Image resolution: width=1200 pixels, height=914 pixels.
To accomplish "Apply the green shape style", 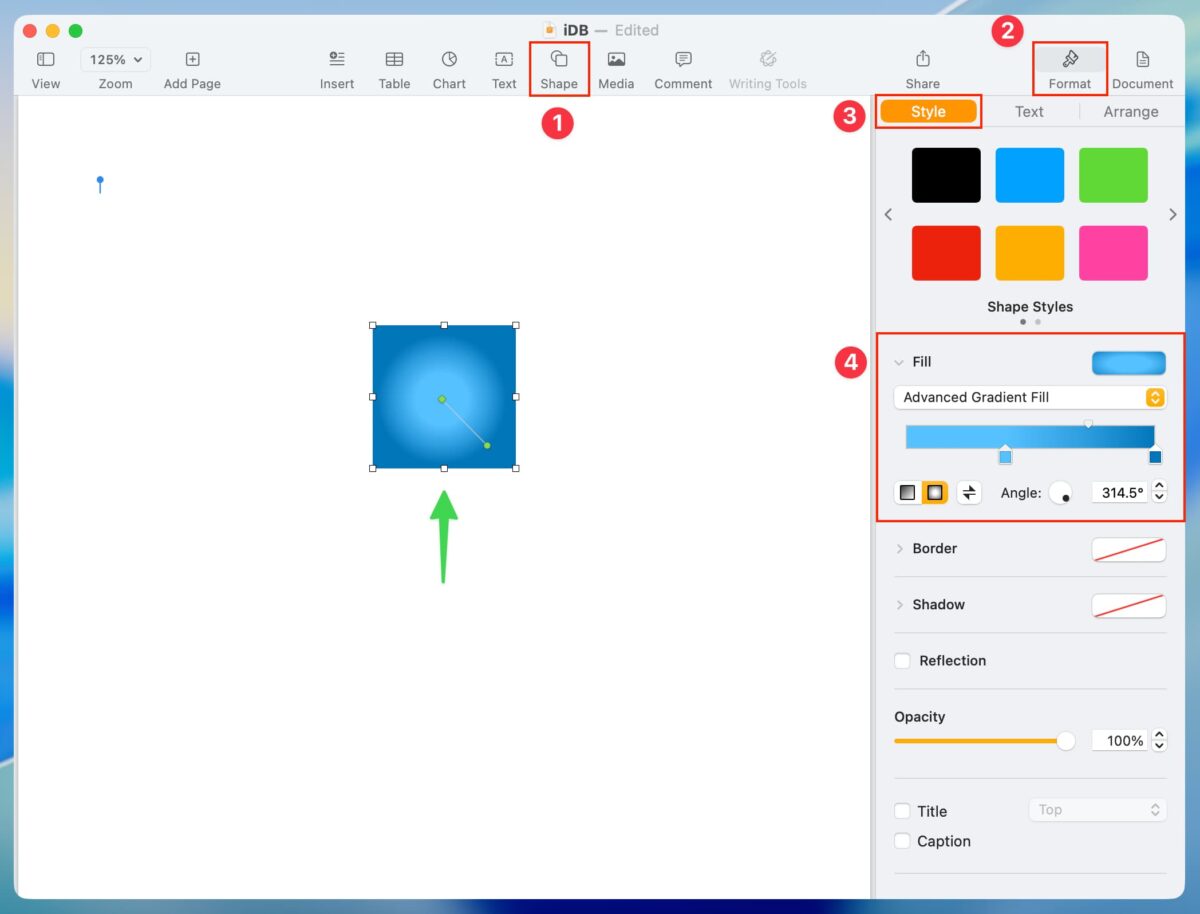I will [1114, 175].
